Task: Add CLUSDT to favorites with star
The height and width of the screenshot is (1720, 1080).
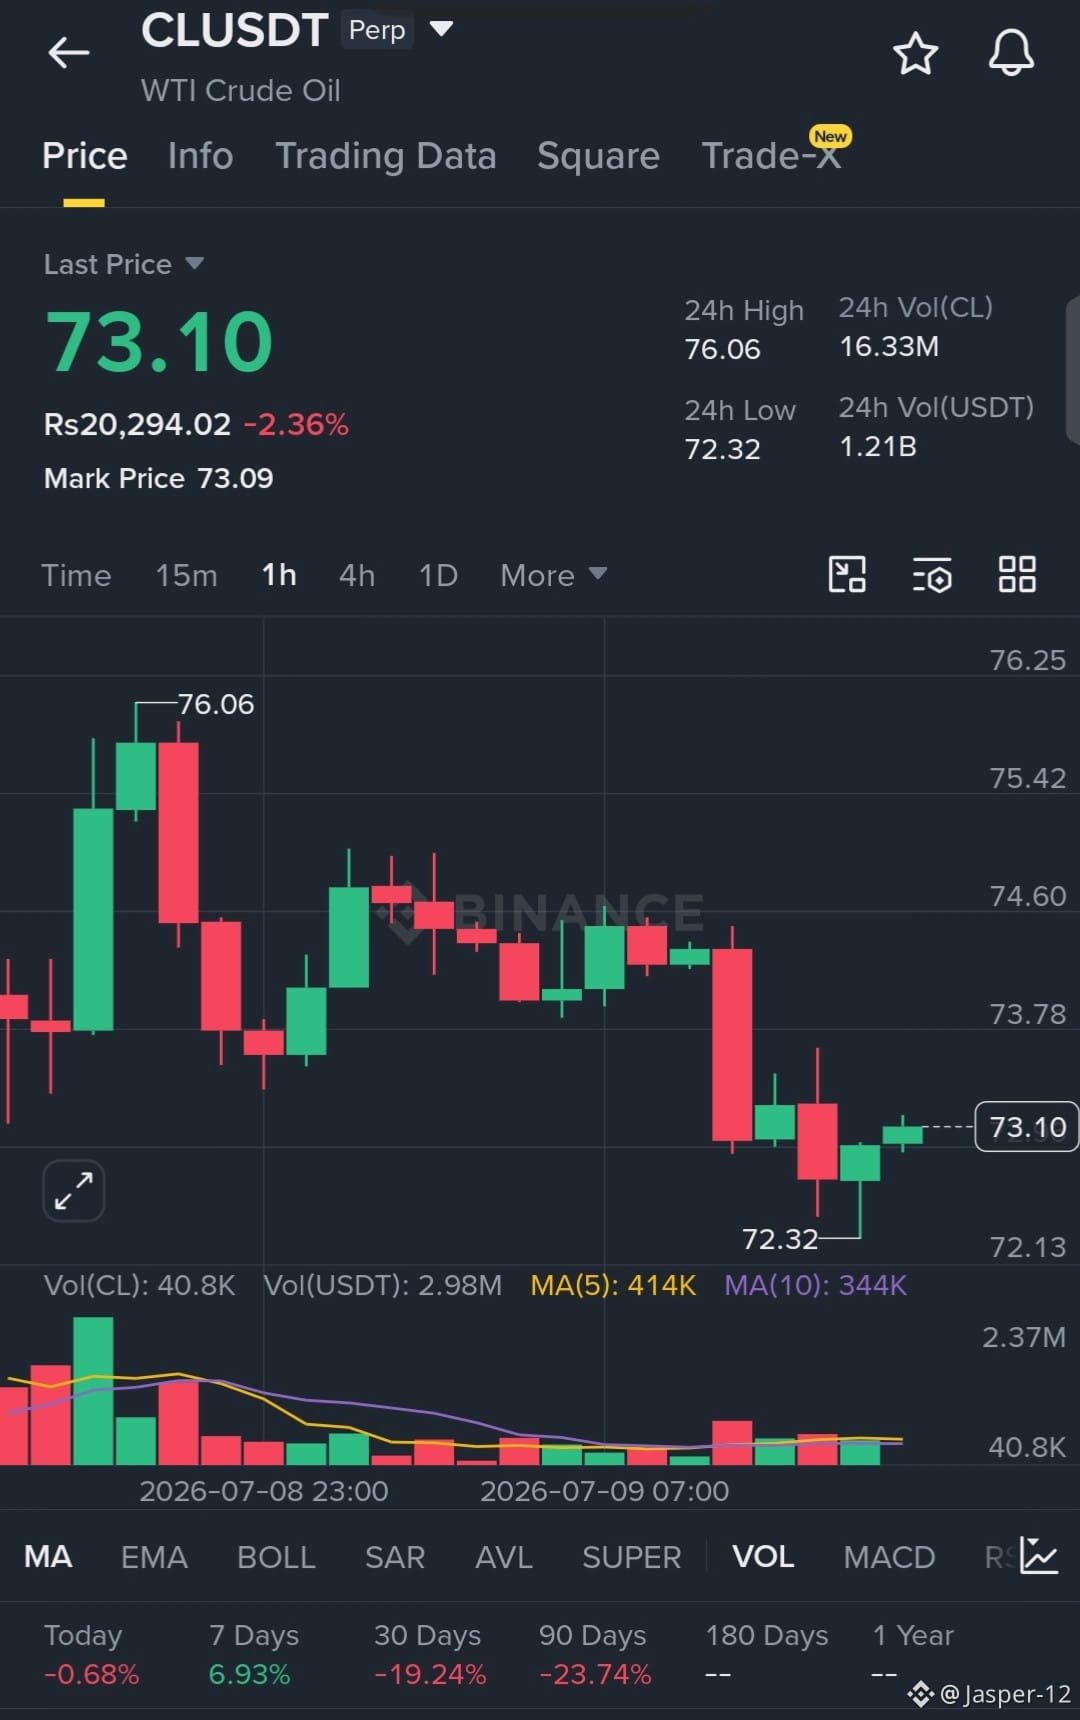Action: click(915, 53)
